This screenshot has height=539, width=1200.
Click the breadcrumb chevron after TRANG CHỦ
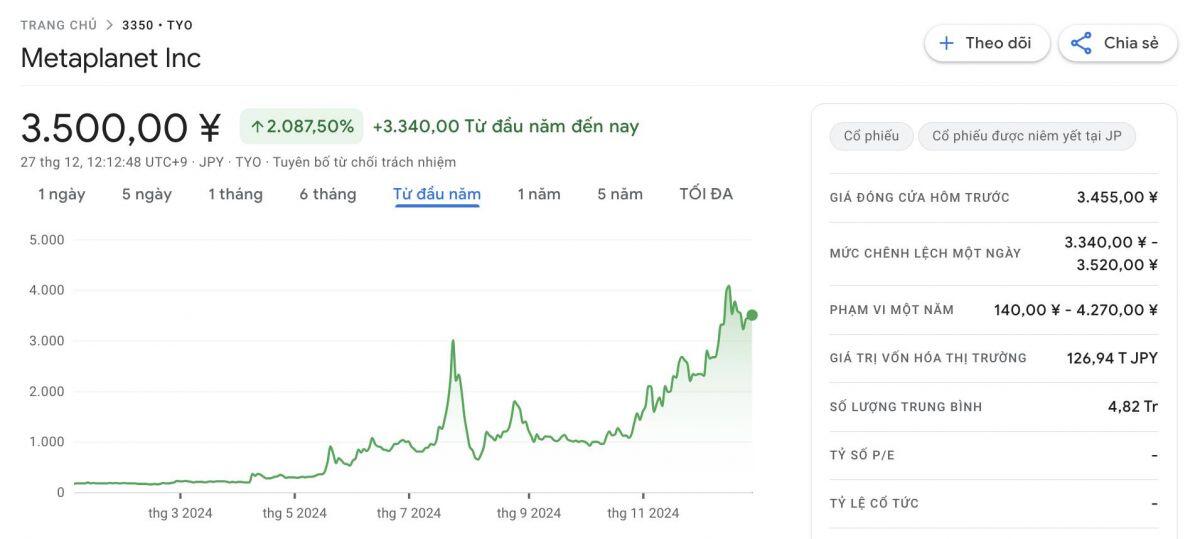click(x=109, y=25)
